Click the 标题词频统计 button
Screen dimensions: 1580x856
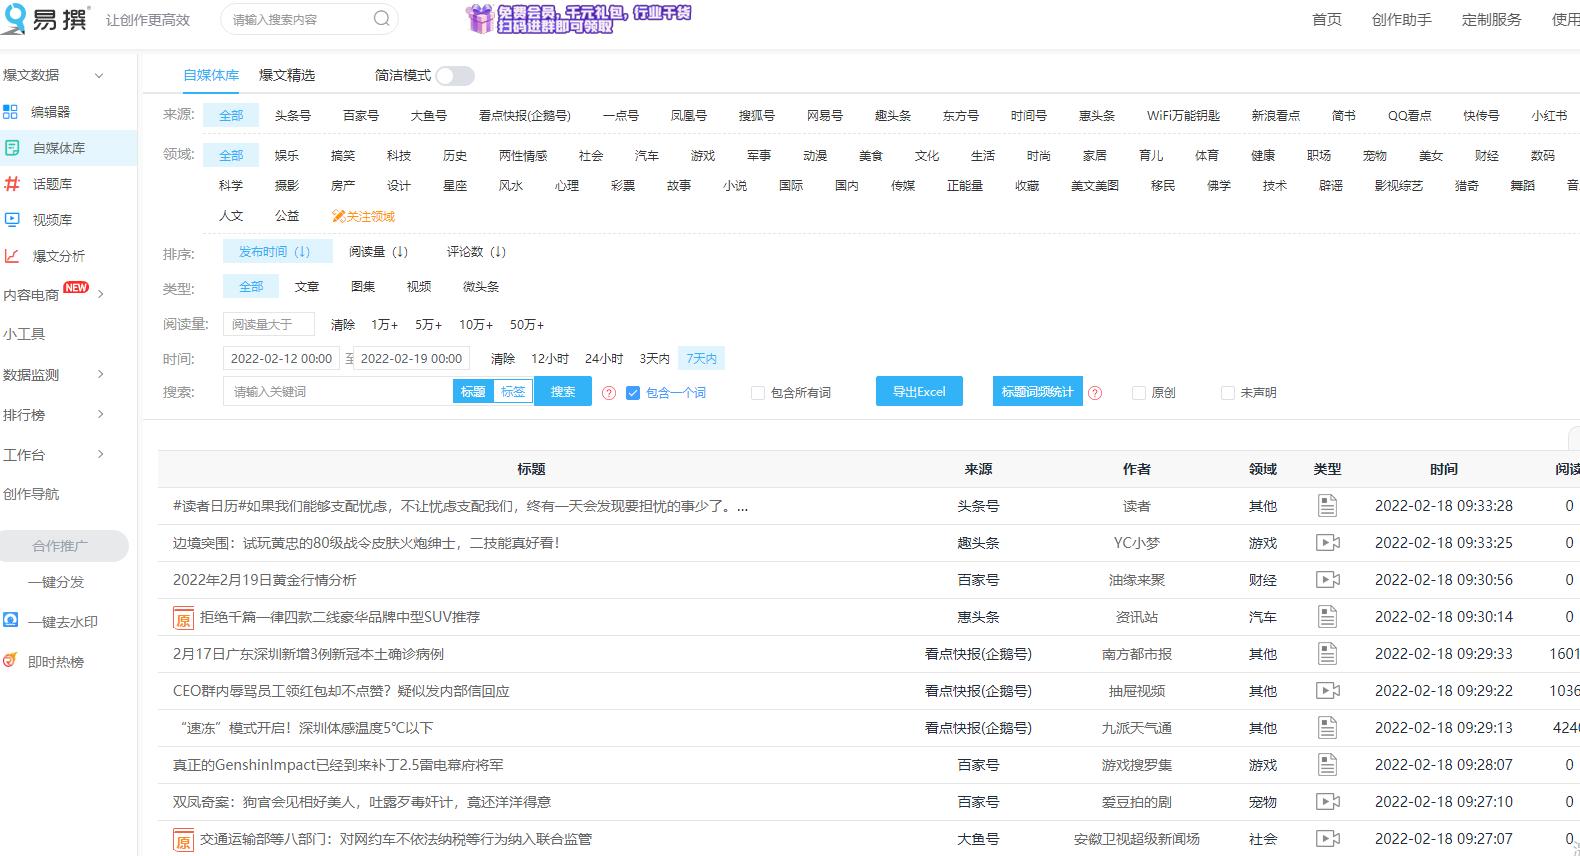pyautogui.click(x=1037, y=391)
